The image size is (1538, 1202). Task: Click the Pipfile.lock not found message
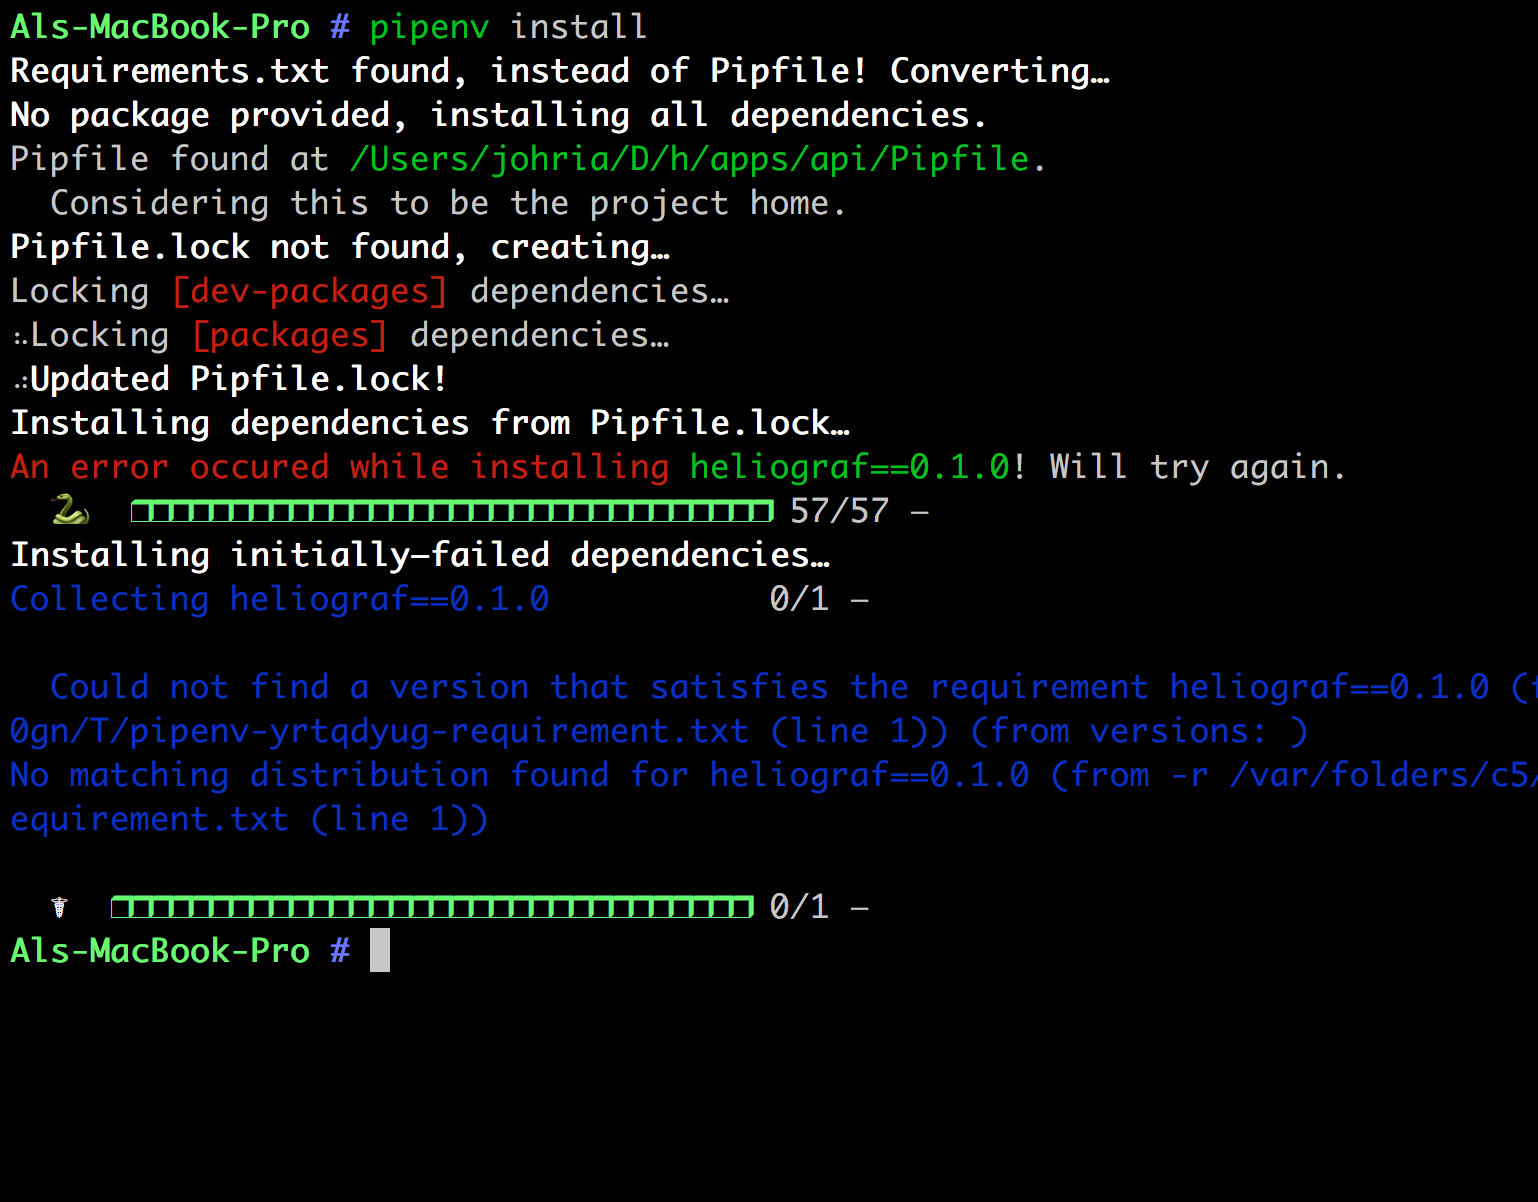tap(340, 246)
